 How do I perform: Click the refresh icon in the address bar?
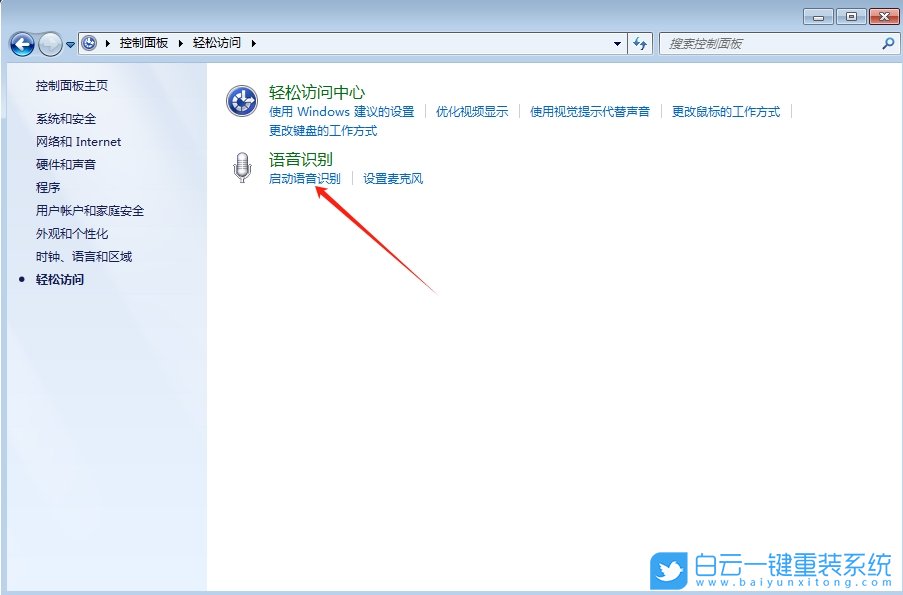pos(640,43)
